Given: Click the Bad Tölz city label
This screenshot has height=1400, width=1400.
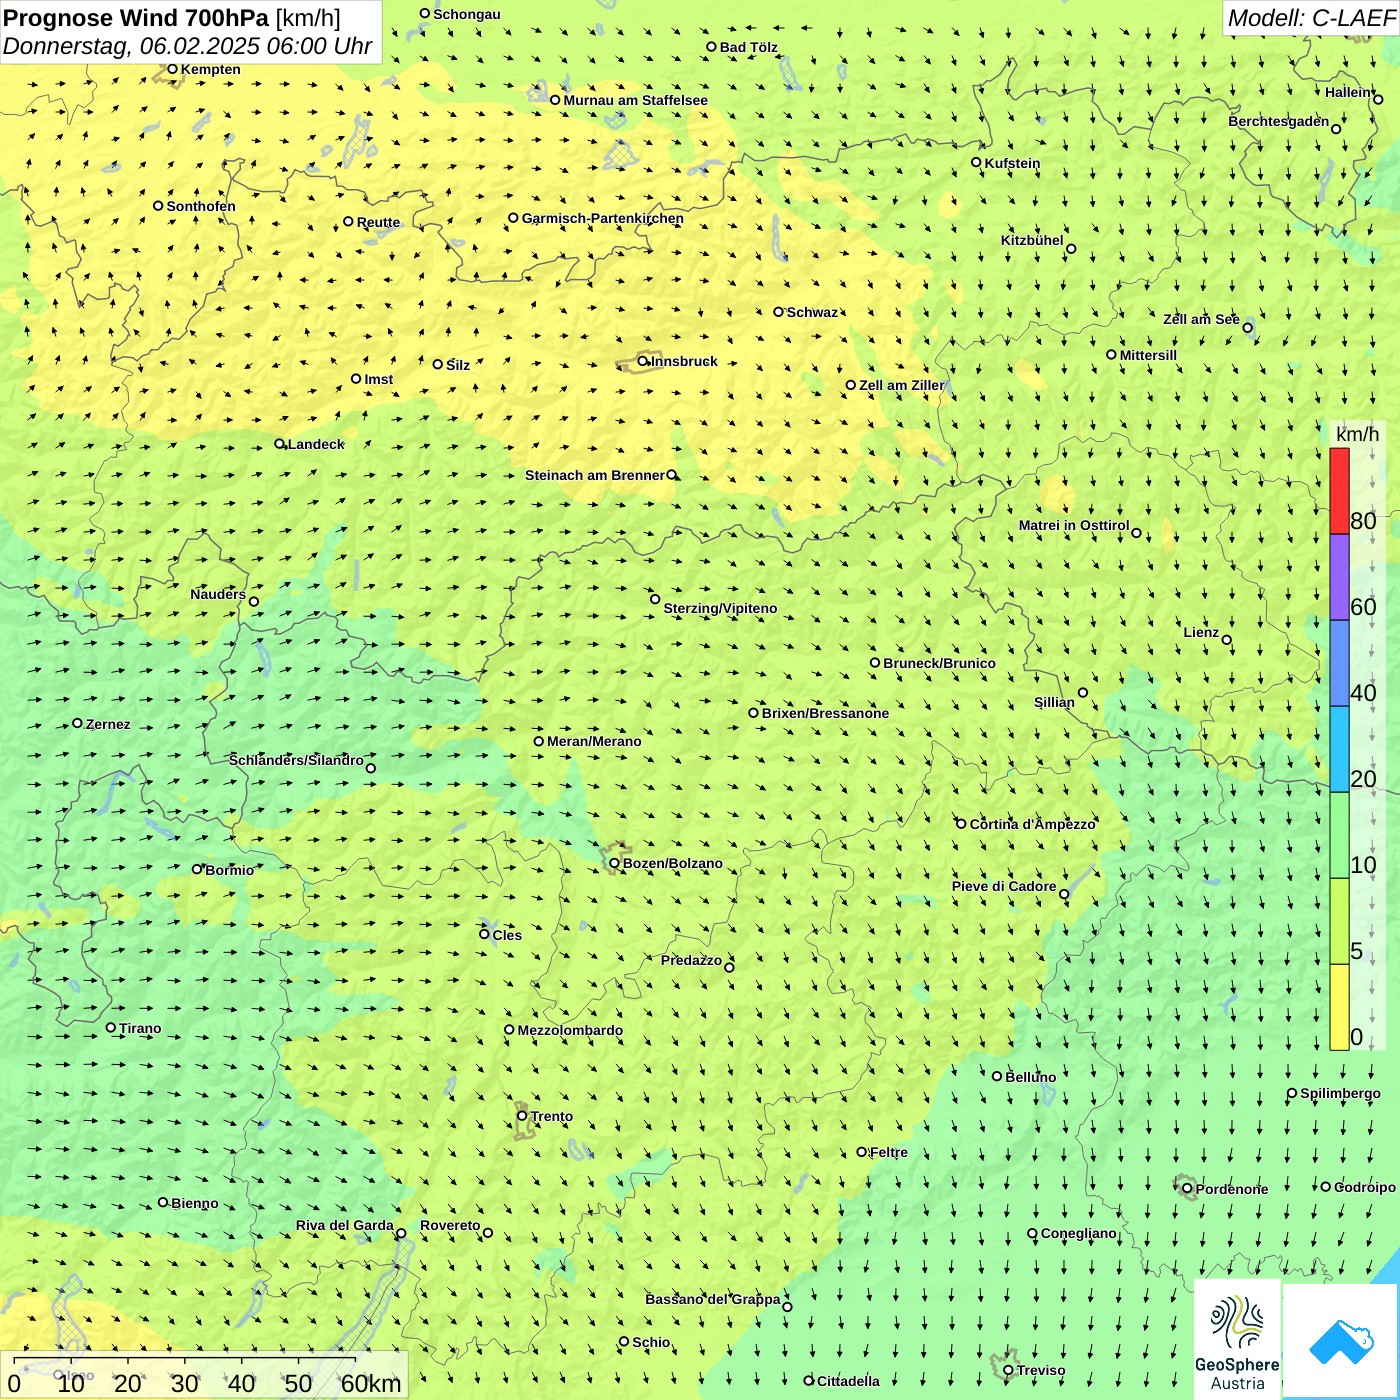Looking at the screenshot, I should click(x=749, y=47).
